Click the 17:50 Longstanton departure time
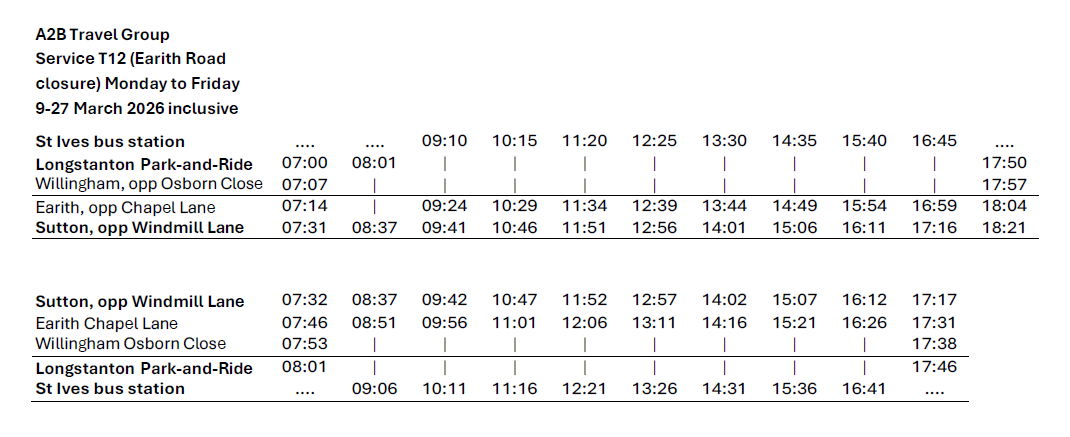The image size is (1070, 437). (1005, 163)
